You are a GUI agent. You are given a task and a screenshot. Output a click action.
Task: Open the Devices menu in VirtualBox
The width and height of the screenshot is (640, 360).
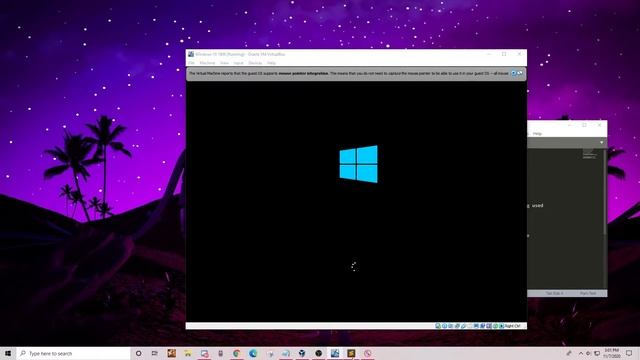pyautogui.click(x=255, y=63)
